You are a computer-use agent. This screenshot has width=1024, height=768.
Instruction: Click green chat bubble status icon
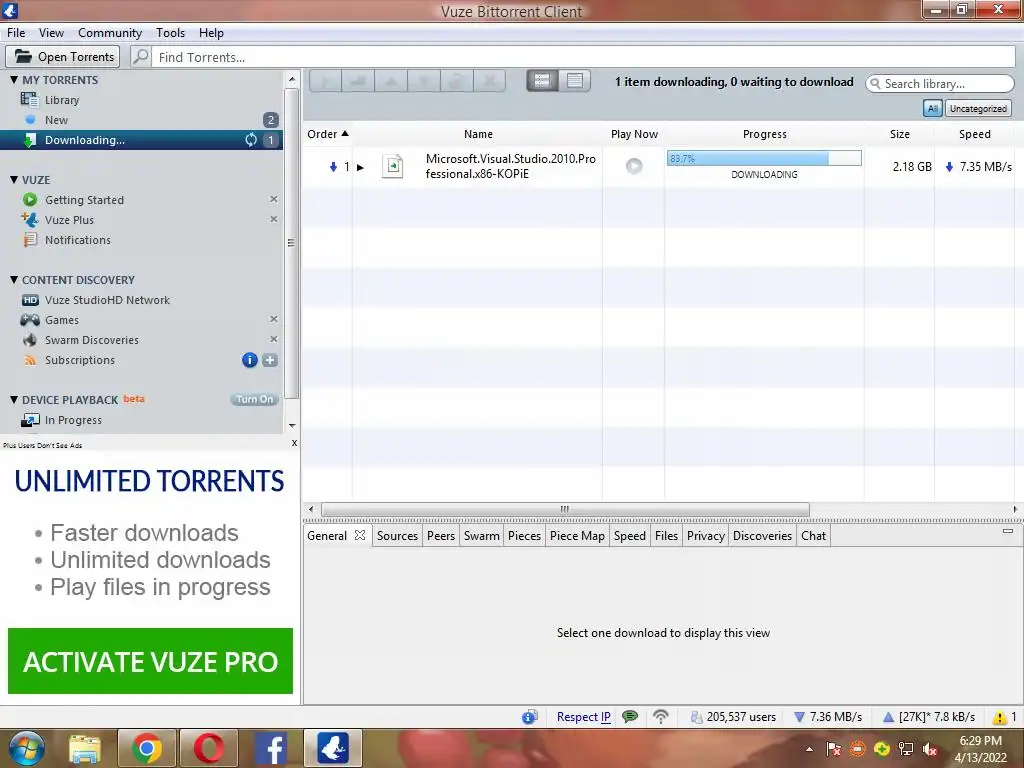(x=630, y=717)
